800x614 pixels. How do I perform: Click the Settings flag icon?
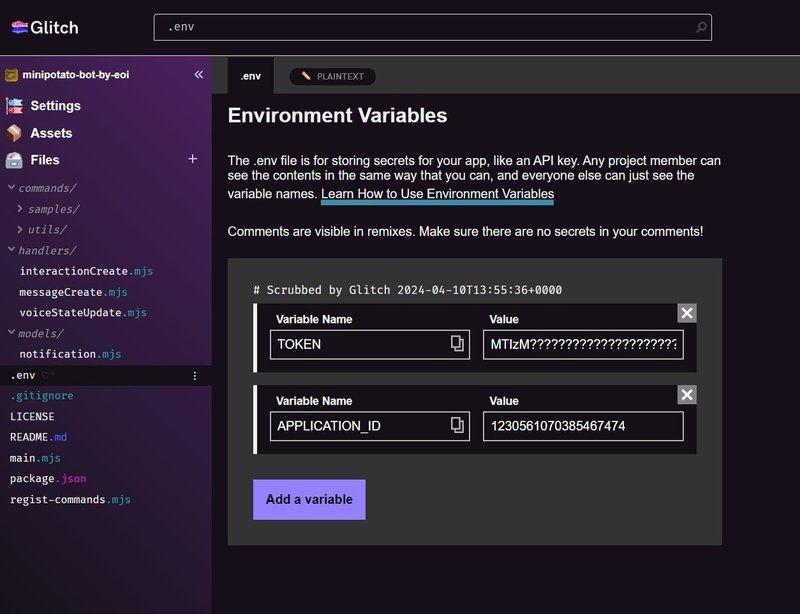click(x=14, y=106)
